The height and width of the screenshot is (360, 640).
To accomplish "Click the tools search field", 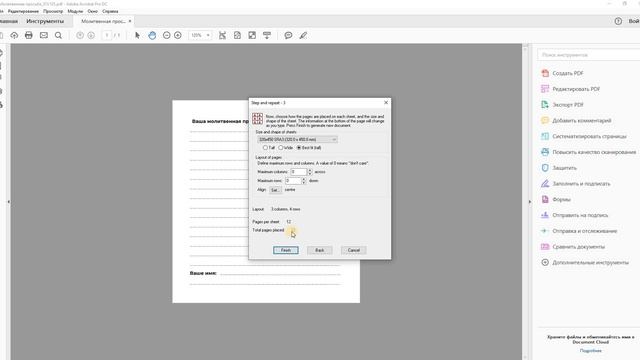I will tap(589, 55).
